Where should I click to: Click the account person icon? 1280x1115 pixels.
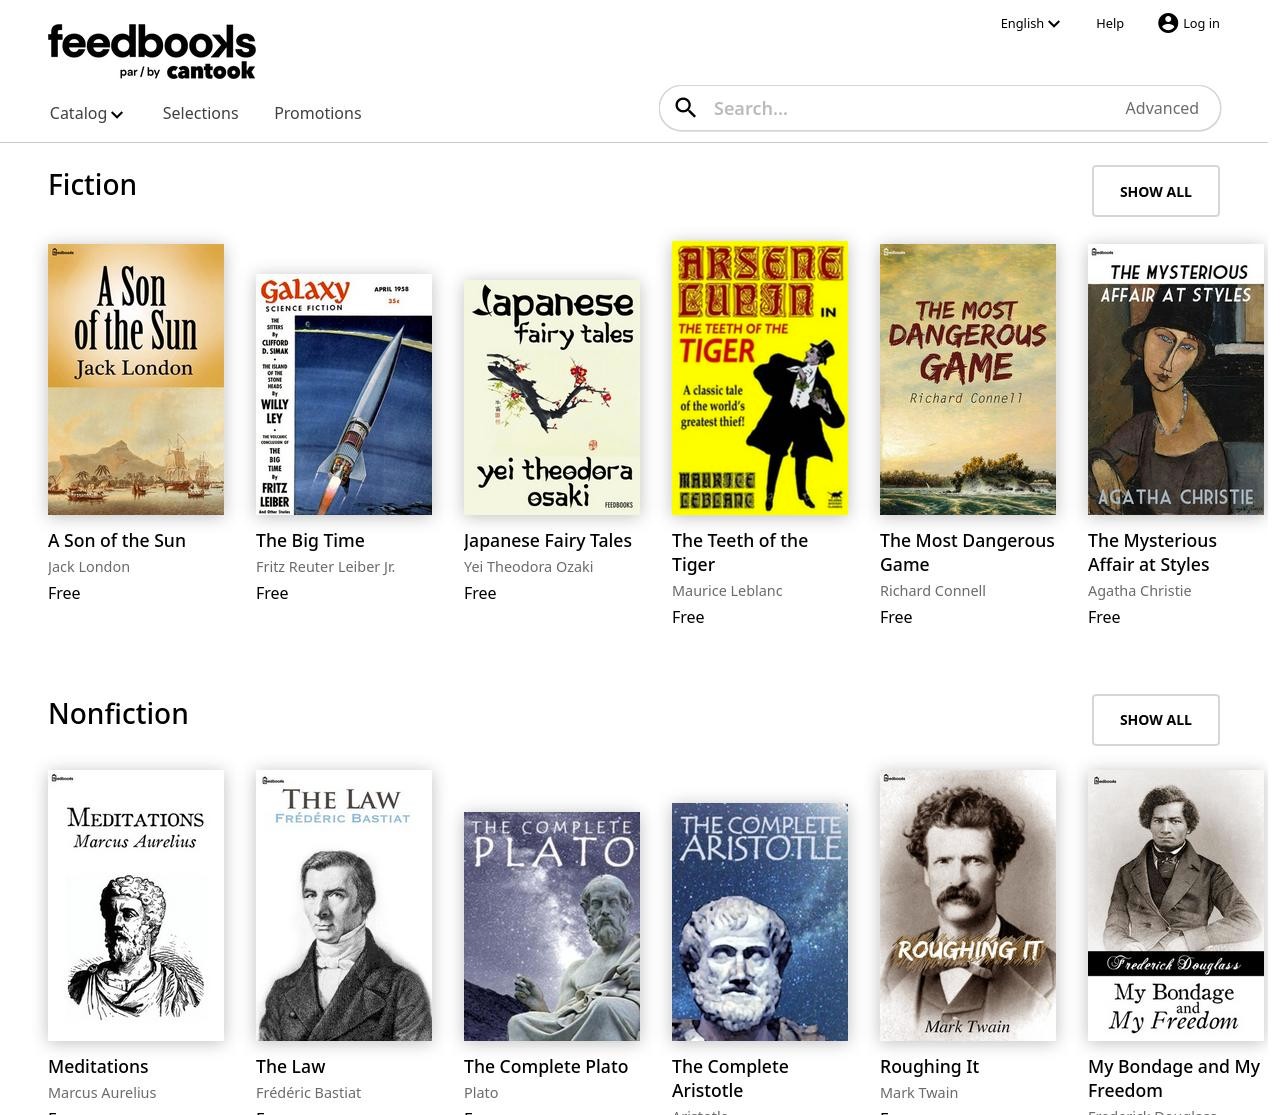pos(1168,23)
